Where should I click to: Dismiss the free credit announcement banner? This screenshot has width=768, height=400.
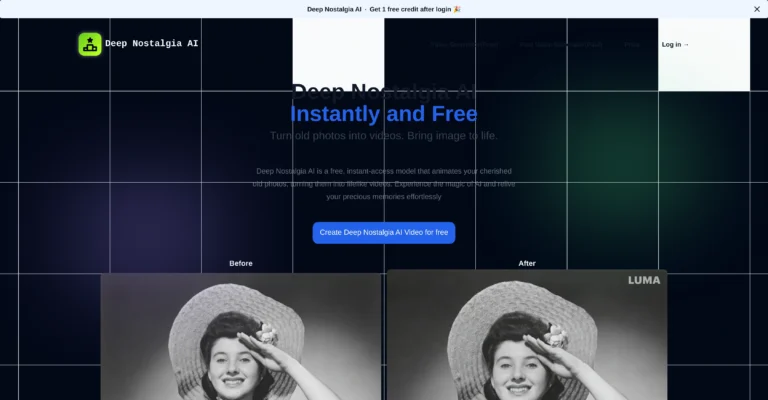point(757,9)
